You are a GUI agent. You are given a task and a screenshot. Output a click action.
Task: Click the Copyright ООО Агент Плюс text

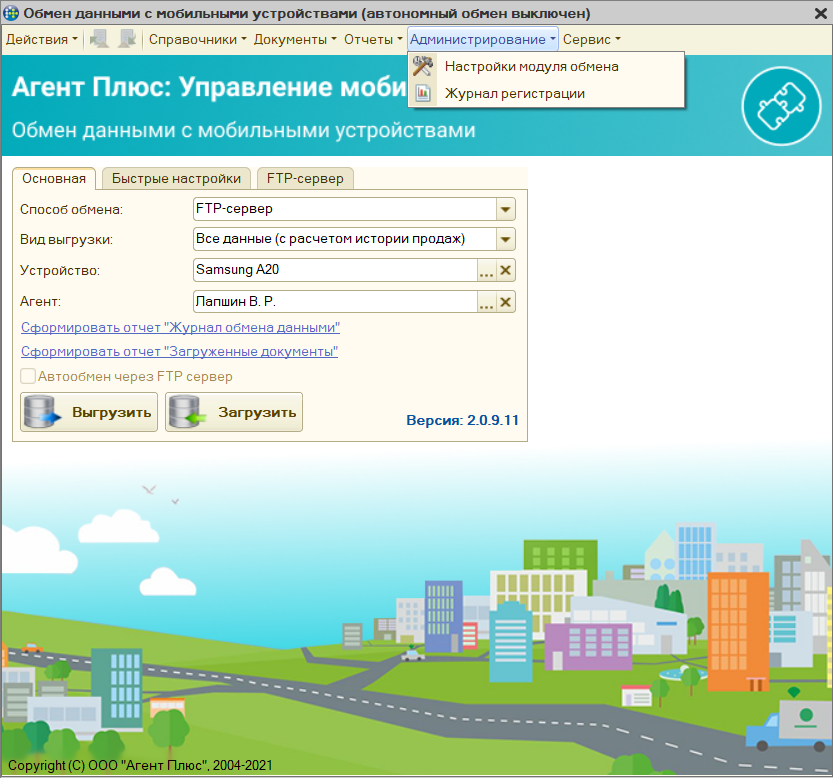(x=140, y=765)
